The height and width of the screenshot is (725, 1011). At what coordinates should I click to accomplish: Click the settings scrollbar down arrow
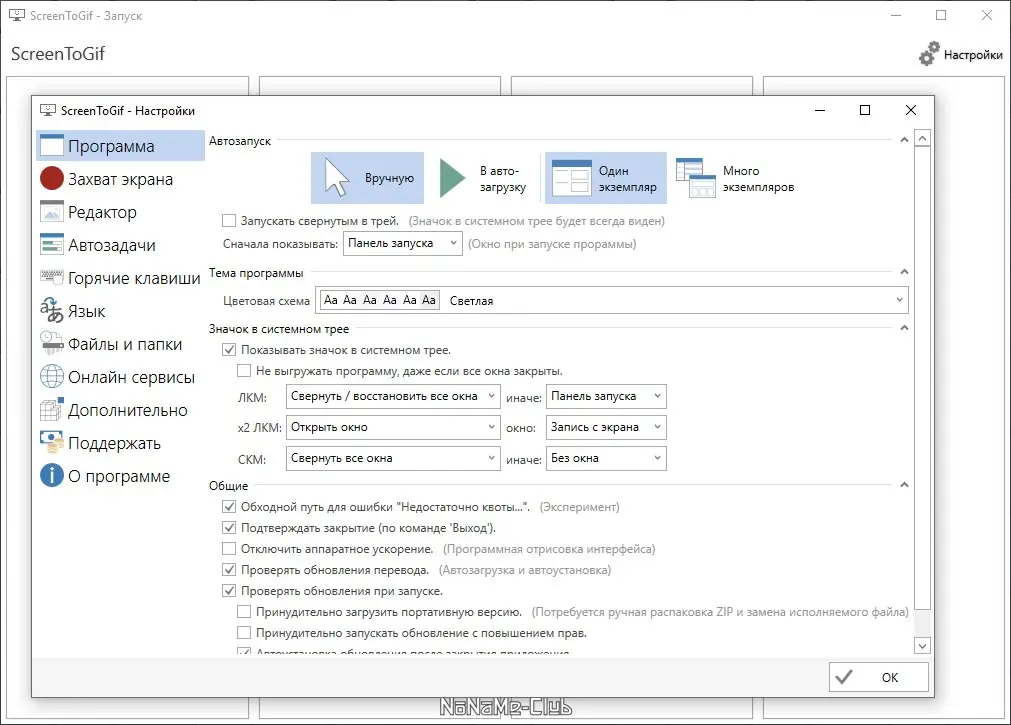(921, 646)
